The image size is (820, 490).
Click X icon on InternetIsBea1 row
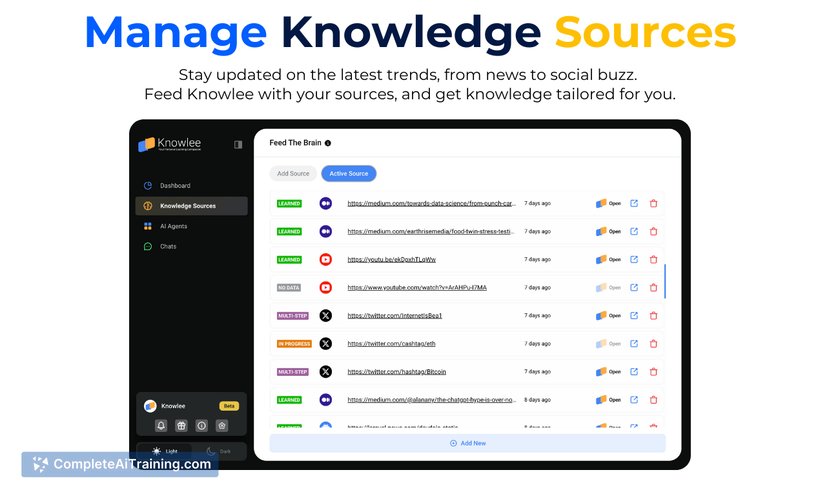coord(325,316)
